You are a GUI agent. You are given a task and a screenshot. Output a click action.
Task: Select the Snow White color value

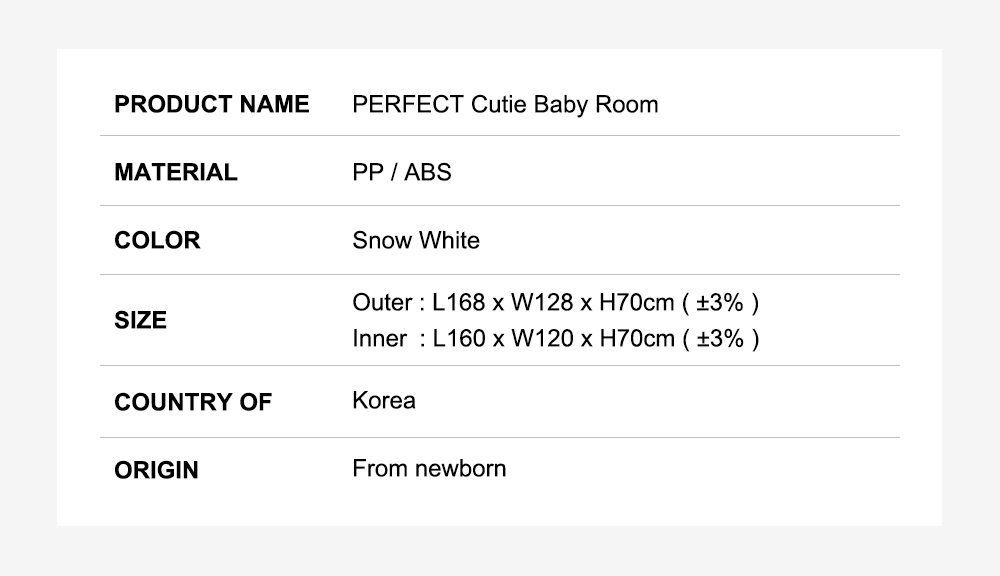pyautogui.click(x=416, y=240)
